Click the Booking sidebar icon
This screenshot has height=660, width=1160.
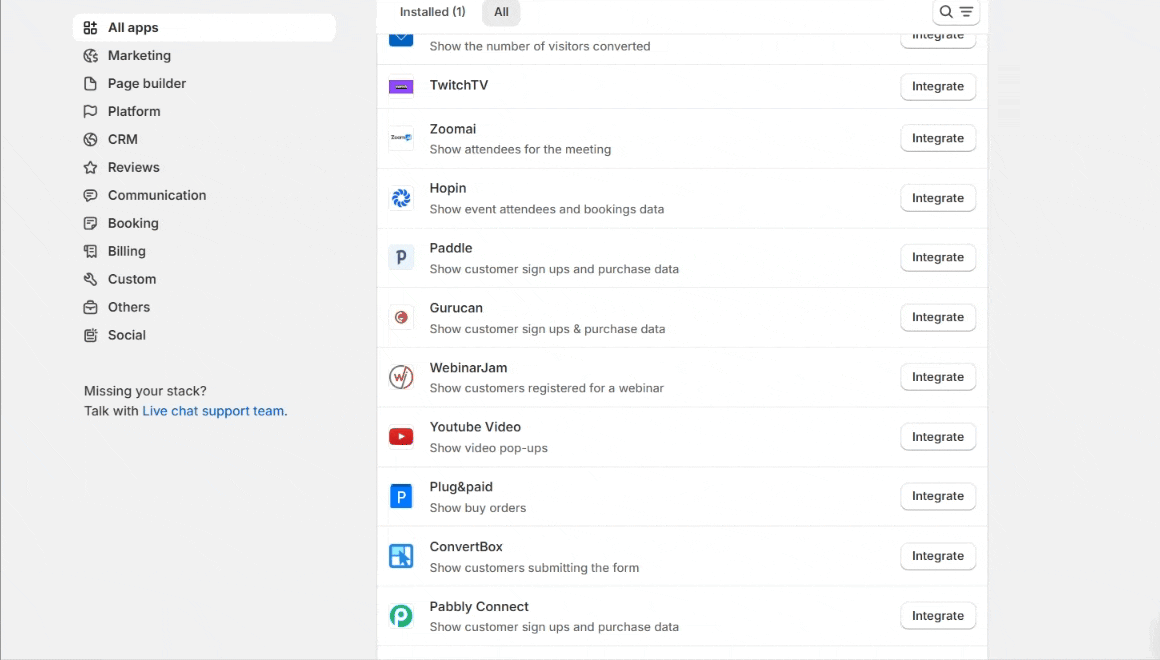90,223
